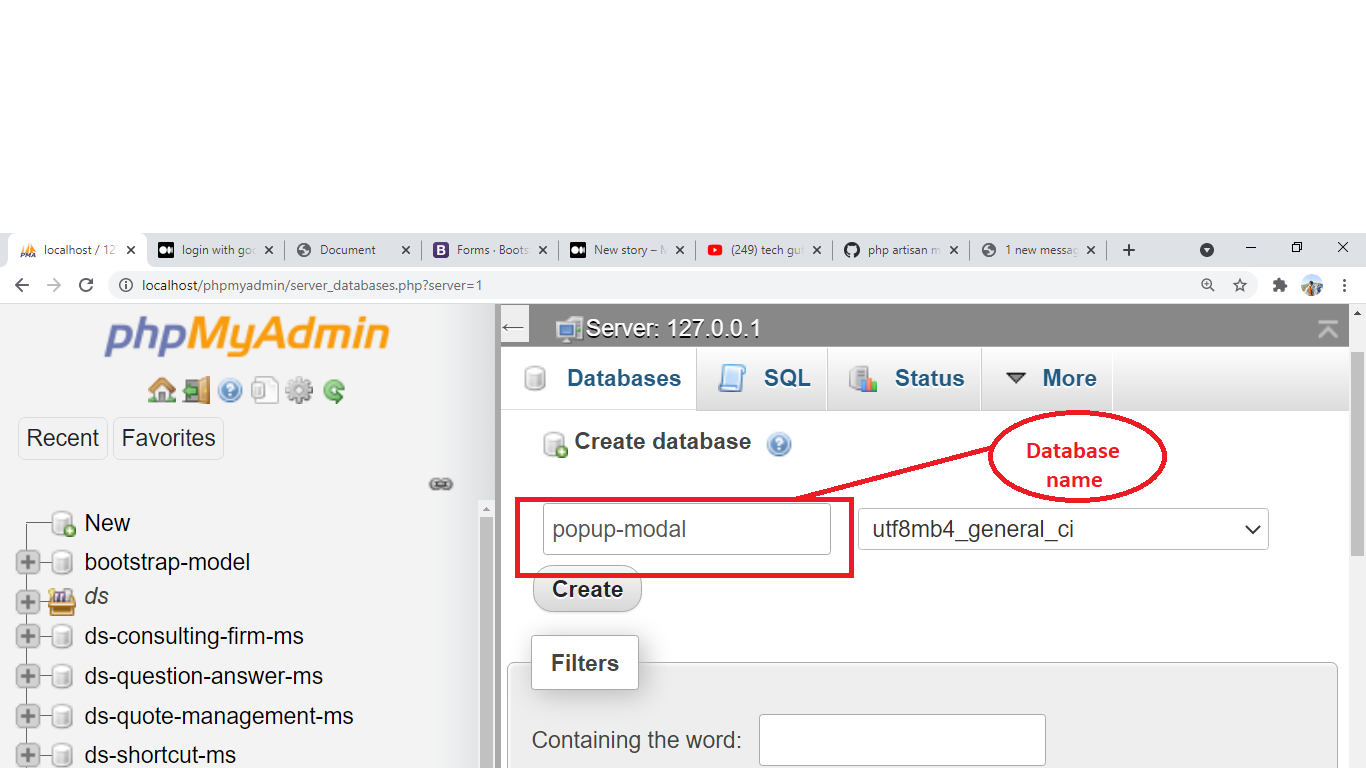The height and width of the screenshot is (768, 1366).
Task: Switch to the SQL tab
Action: click(762, 378)
